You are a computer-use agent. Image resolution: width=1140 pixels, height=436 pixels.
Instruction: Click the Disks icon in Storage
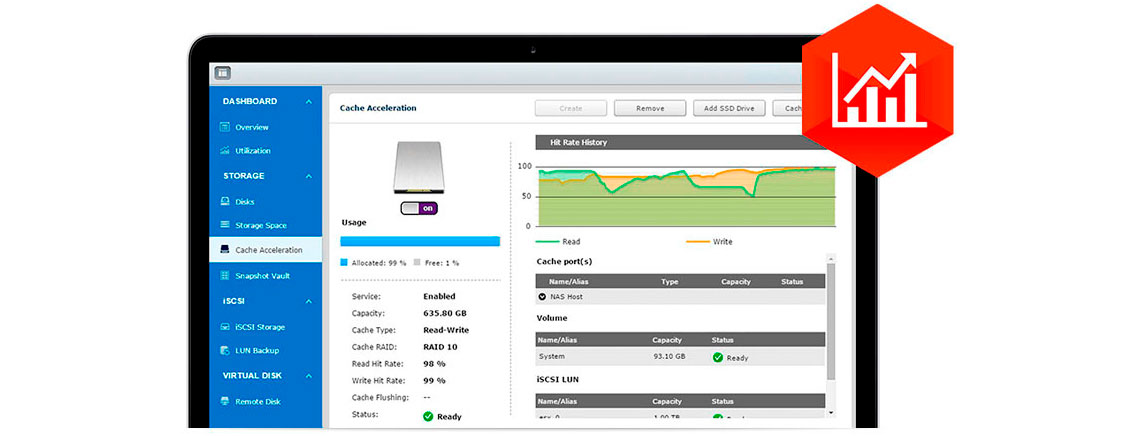tap(225, 202)
